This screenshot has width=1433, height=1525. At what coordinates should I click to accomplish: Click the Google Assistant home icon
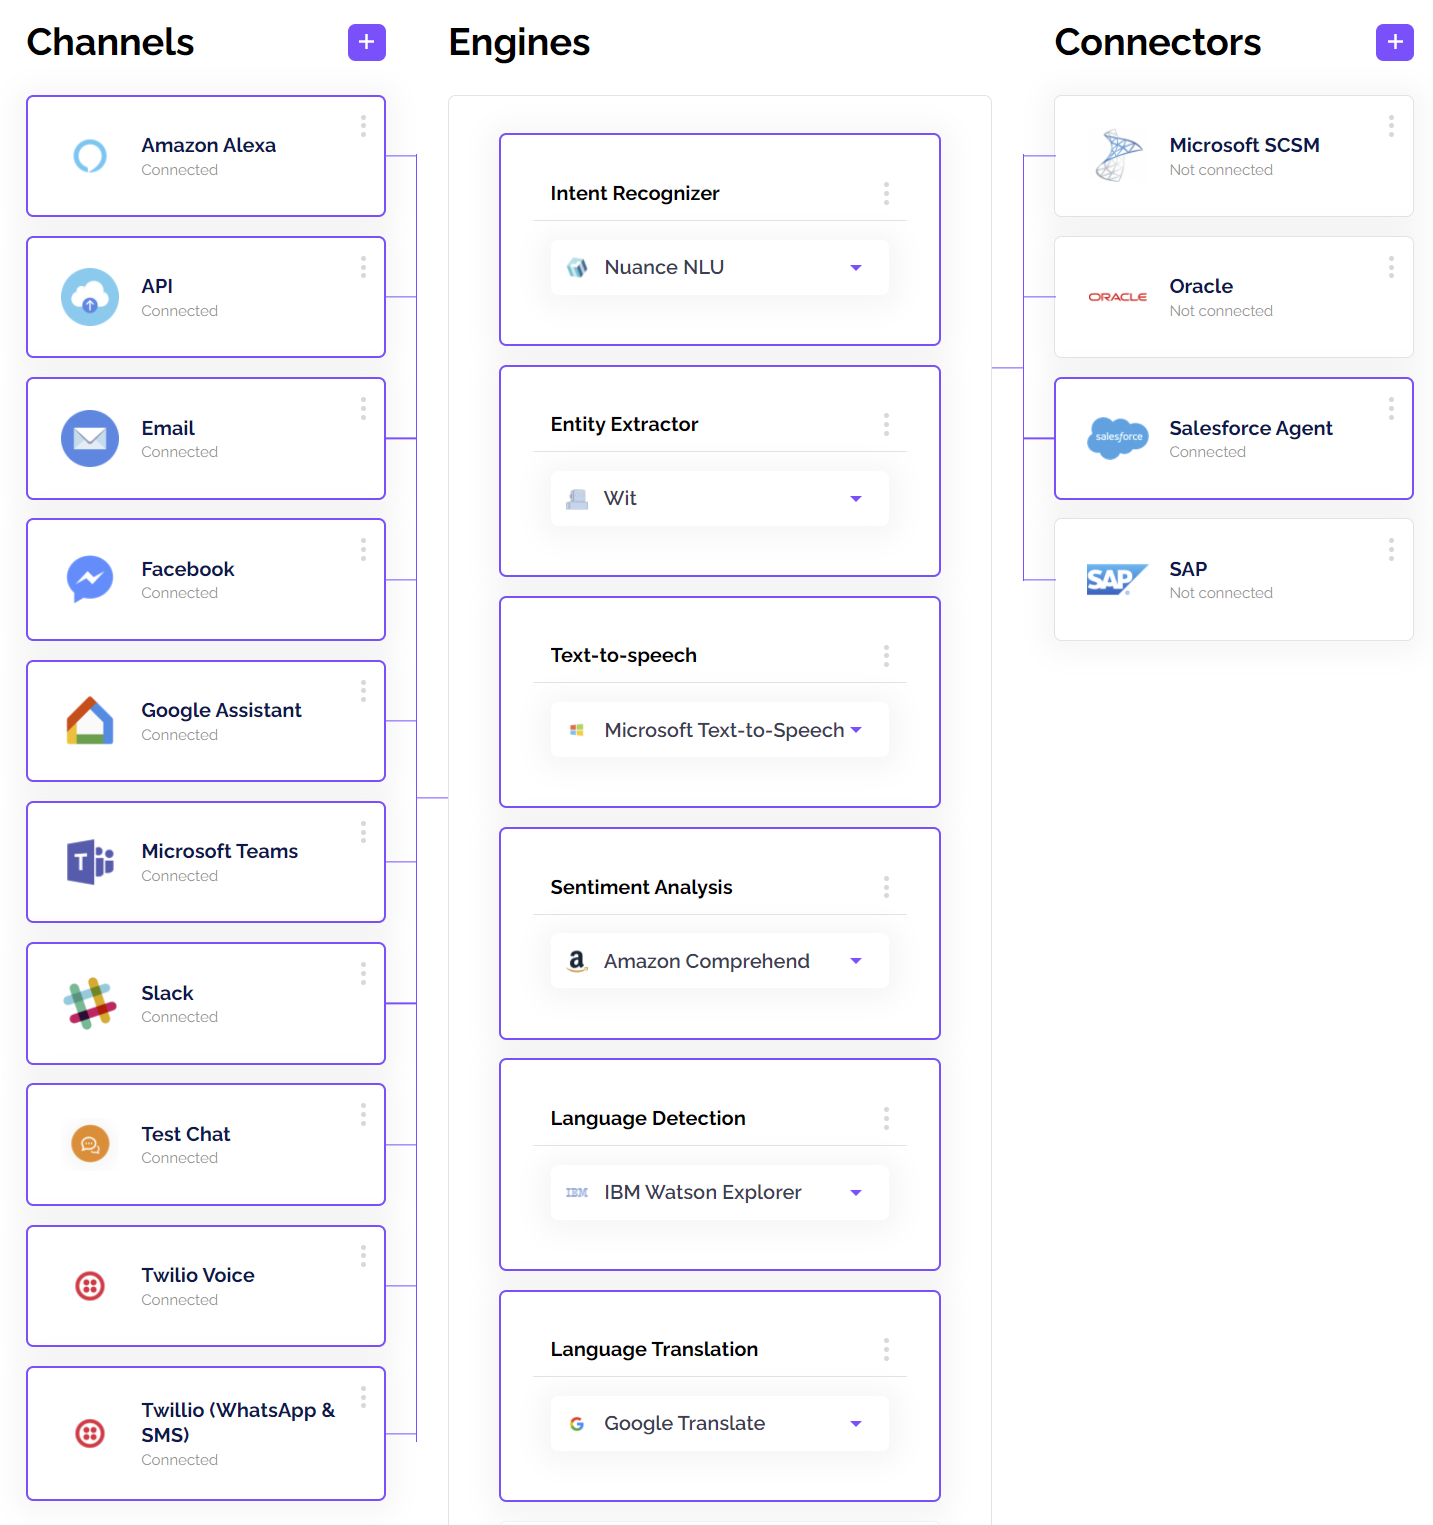point(90,721)
